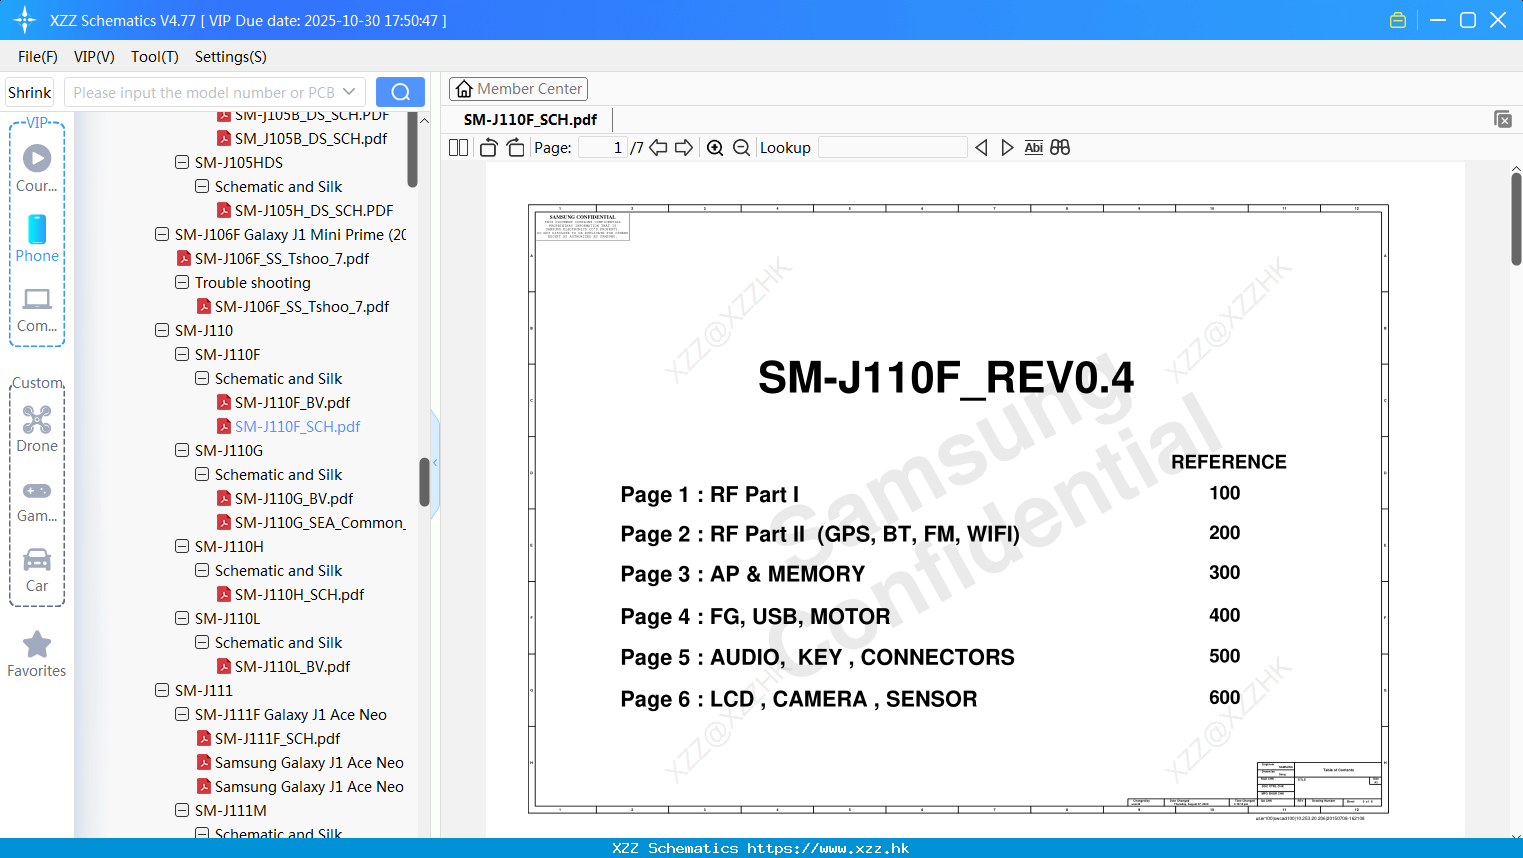The image size is (1523, 858).
Task: Open the Drone category
Action: pos(37,429)
